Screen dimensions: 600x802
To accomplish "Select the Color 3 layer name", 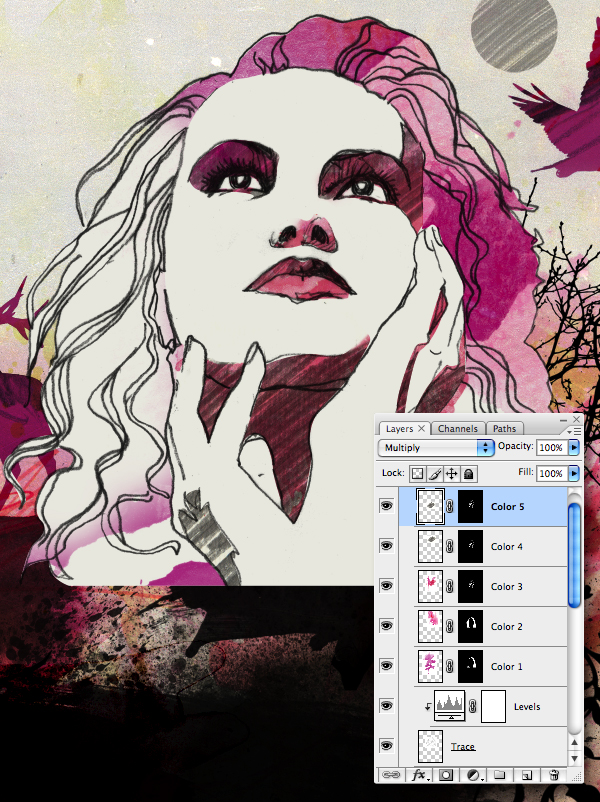I will (x=507, y=586).
